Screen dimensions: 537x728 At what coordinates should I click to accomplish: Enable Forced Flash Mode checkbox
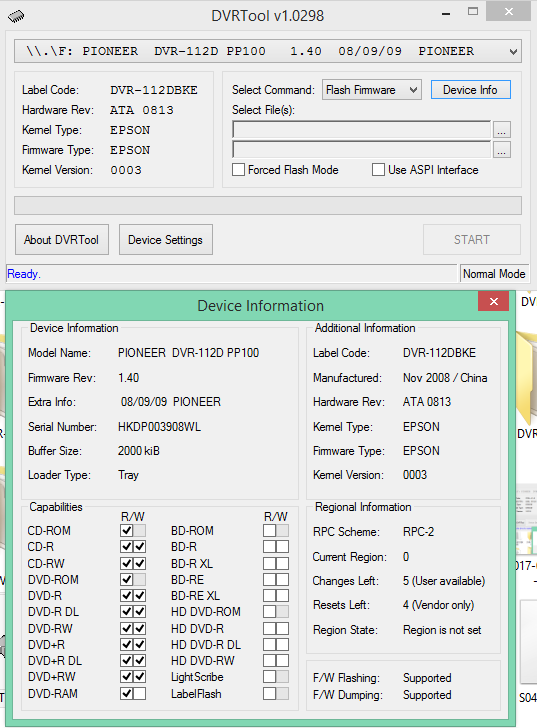pyautogui.click(x=239, y=170)
